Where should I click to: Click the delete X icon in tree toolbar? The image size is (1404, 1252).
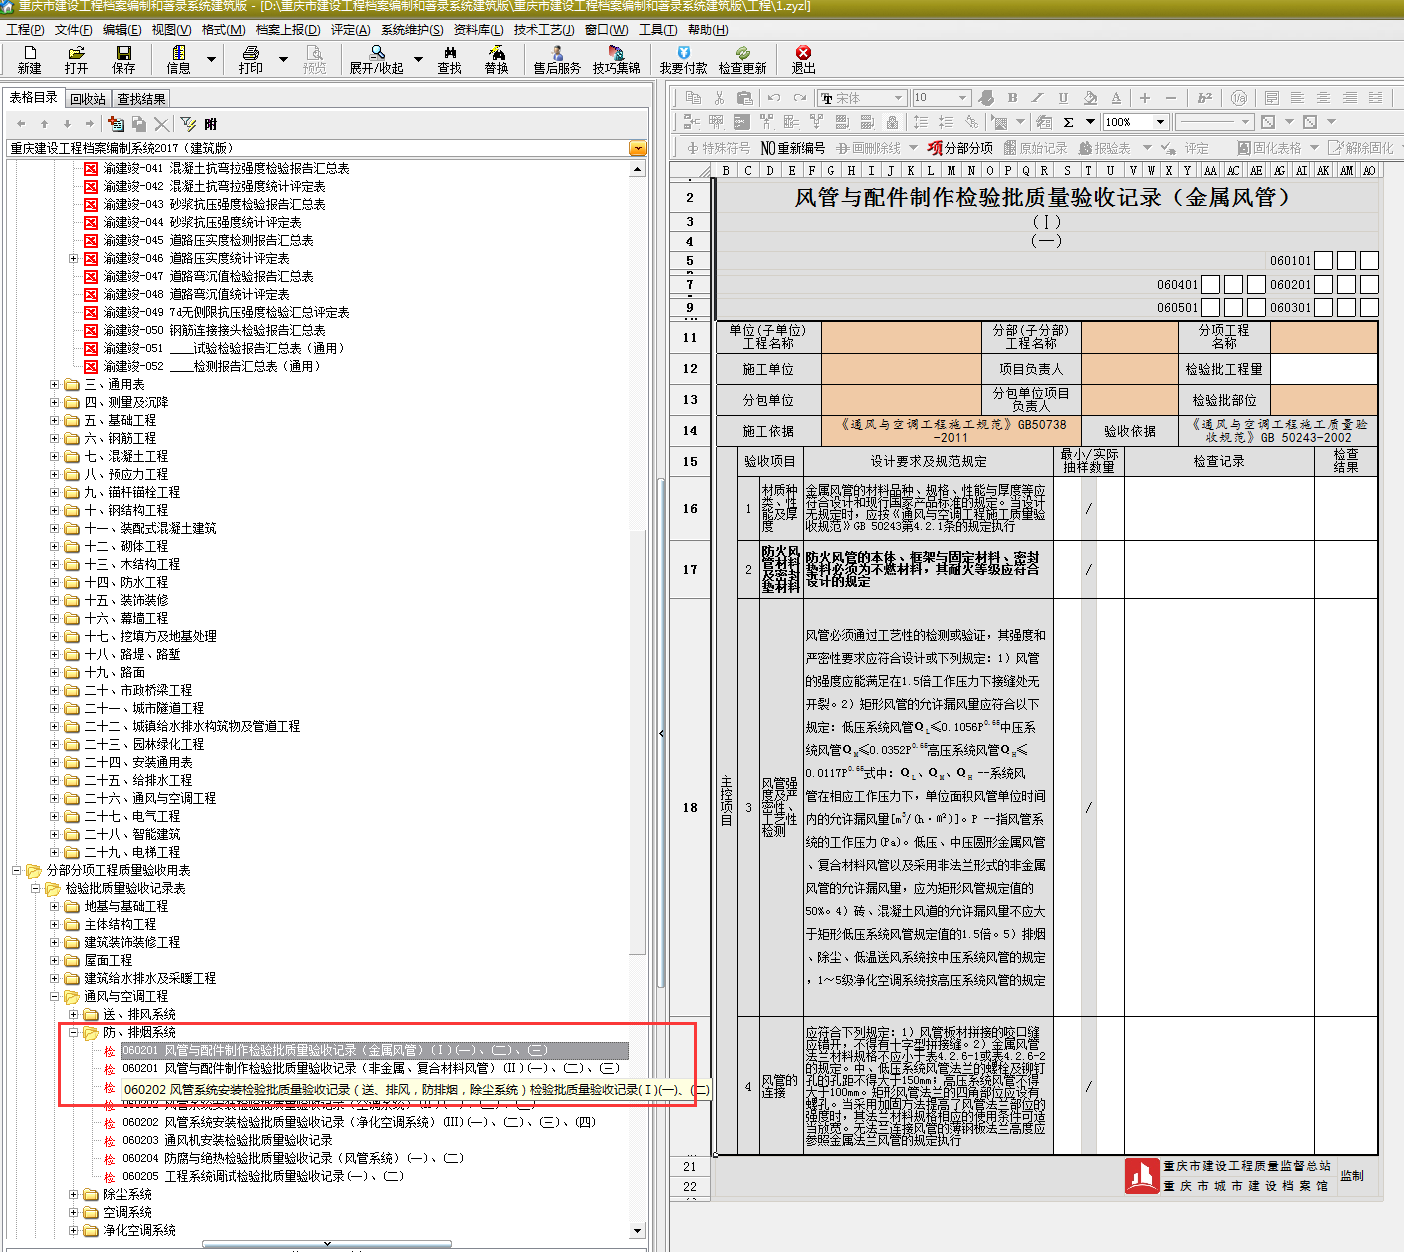click(161, 124)
